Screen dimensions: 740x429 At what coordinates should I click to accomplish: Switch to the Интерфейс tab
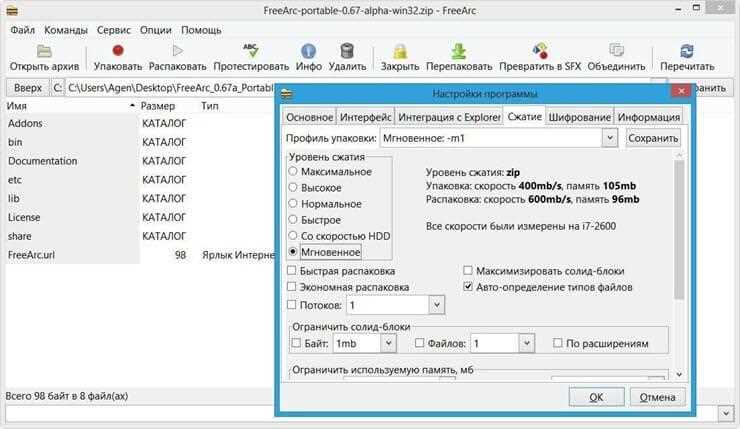(x=365, y=117)
